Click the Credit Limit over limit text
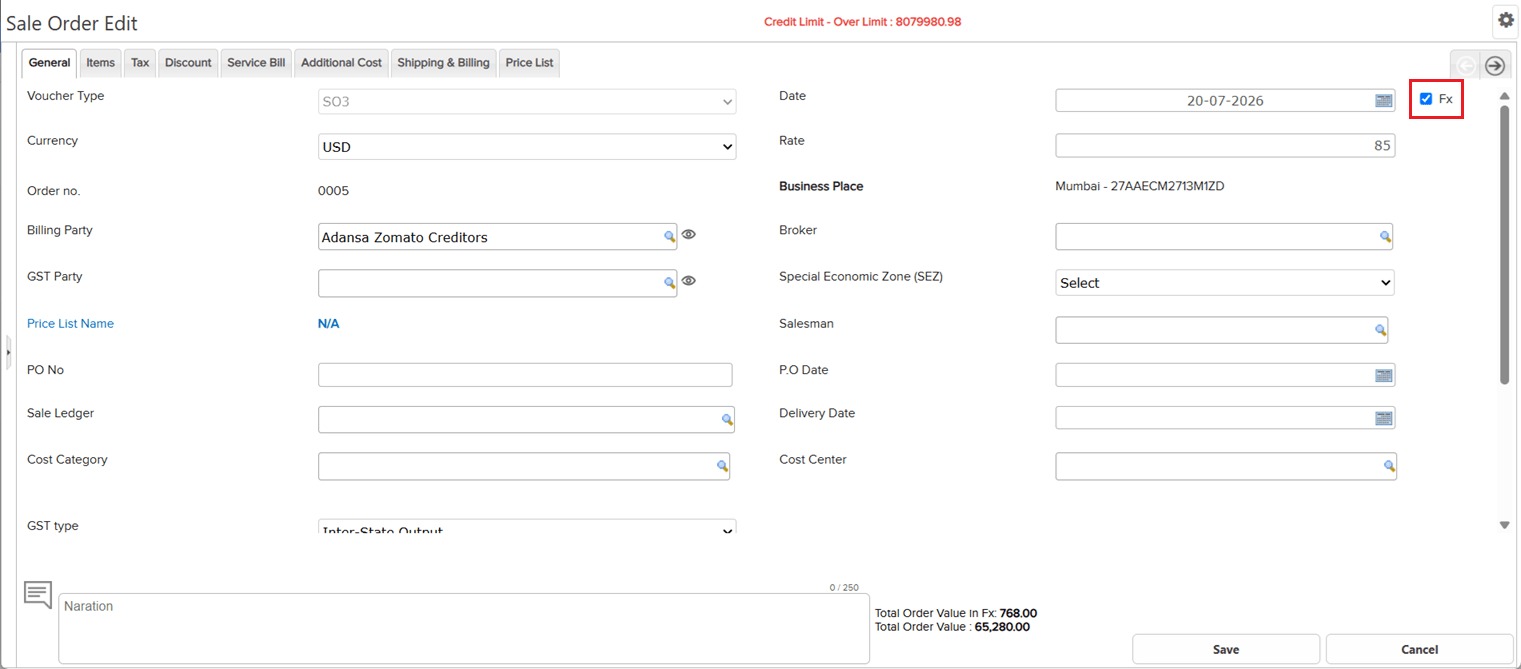Image resolution: width=1521 pixels, height=669 pixels. [862, 22]
